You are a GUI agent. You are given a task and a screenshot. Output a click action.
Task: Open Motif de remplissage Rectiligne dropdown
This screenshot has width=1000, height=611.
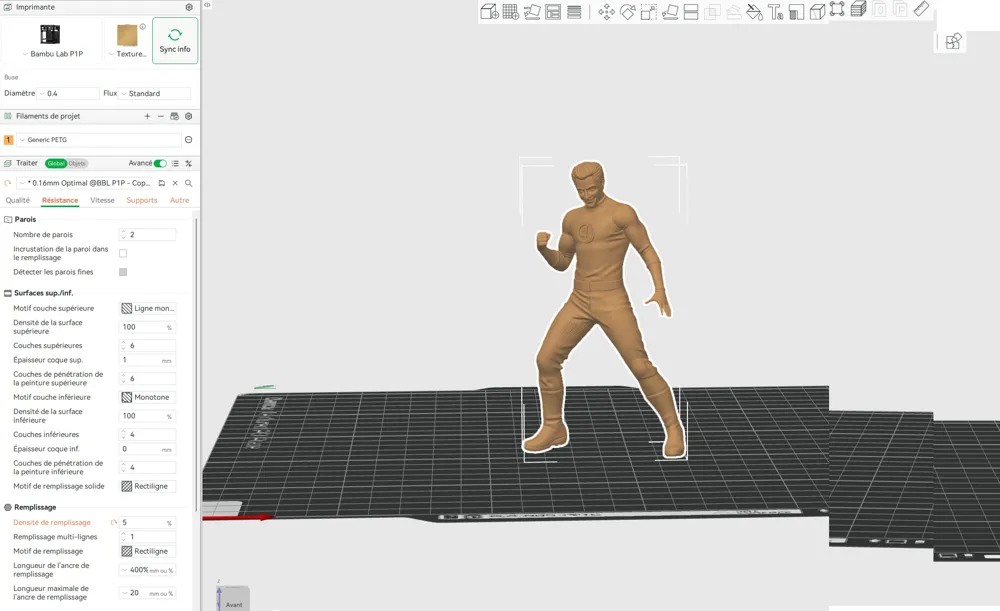click(148, 551)
